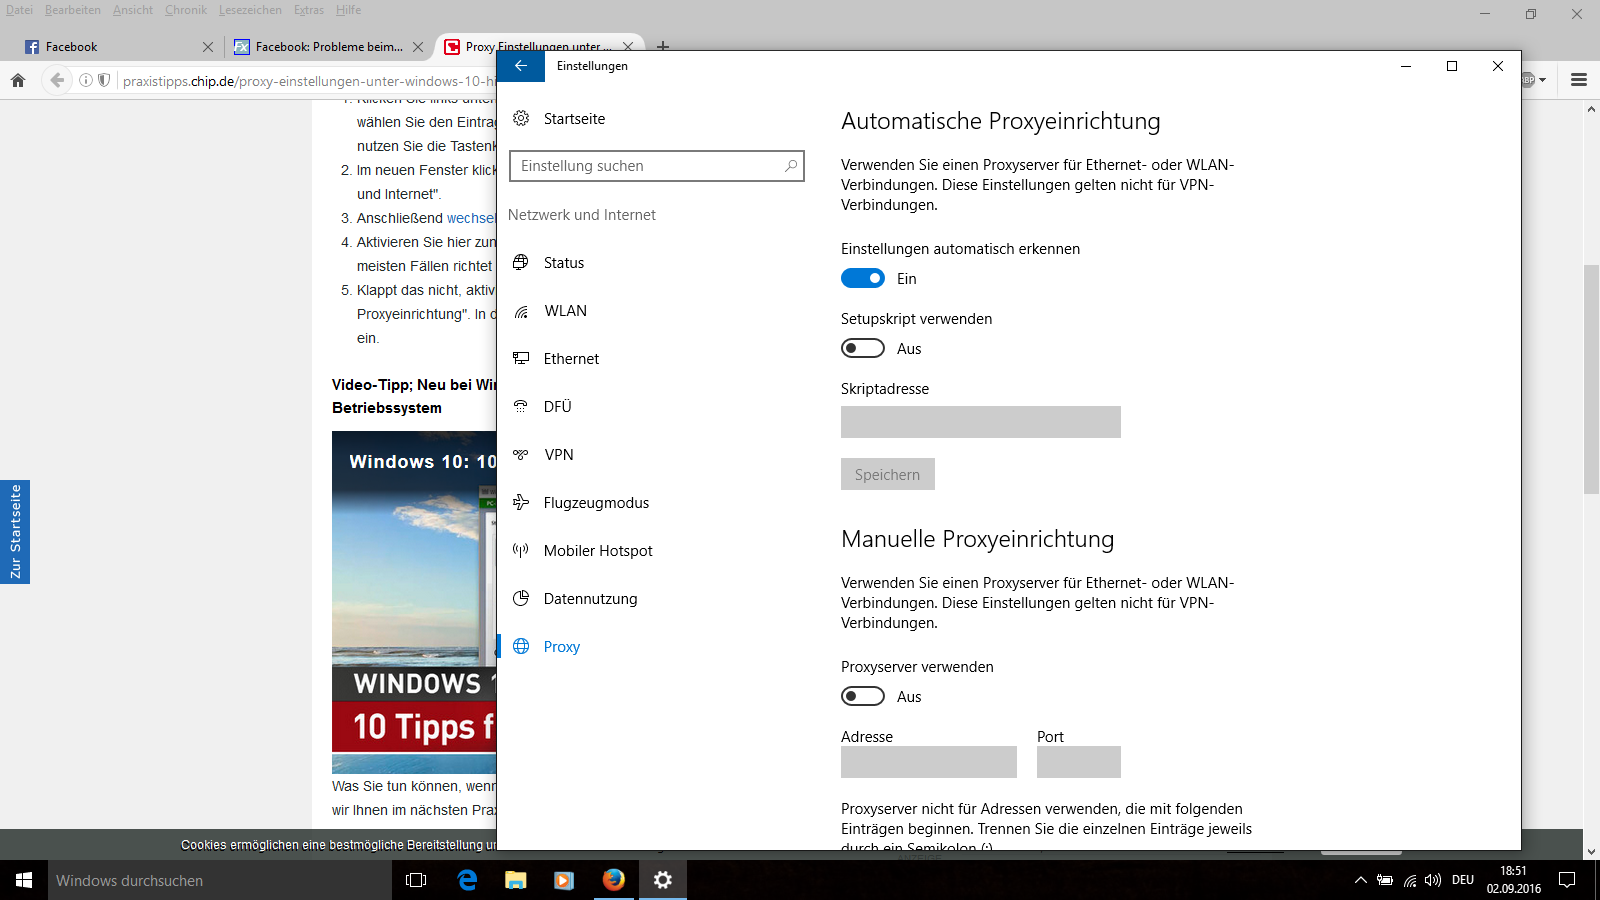This screenshot has width=1600, height=900.
Task: Open new tab with plus button
Action: coord(663,46)
